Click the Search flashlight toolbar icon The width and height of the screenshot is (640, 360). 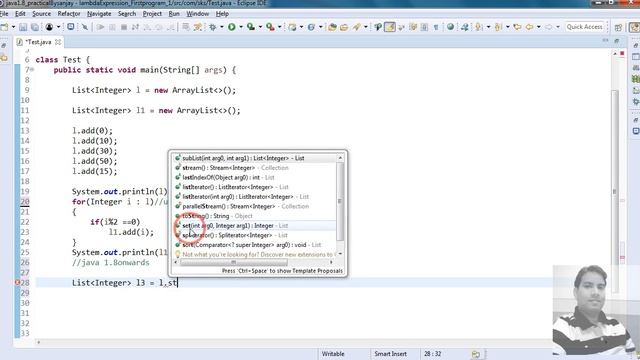[357, 27]
